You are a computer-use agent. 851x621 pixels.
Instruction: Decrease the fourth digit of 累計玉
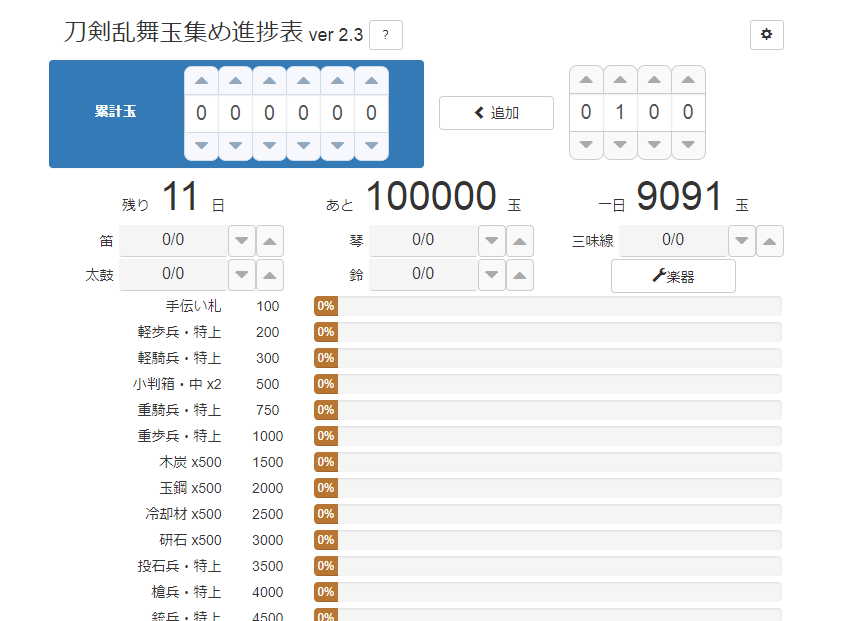[x=303, y=145]
